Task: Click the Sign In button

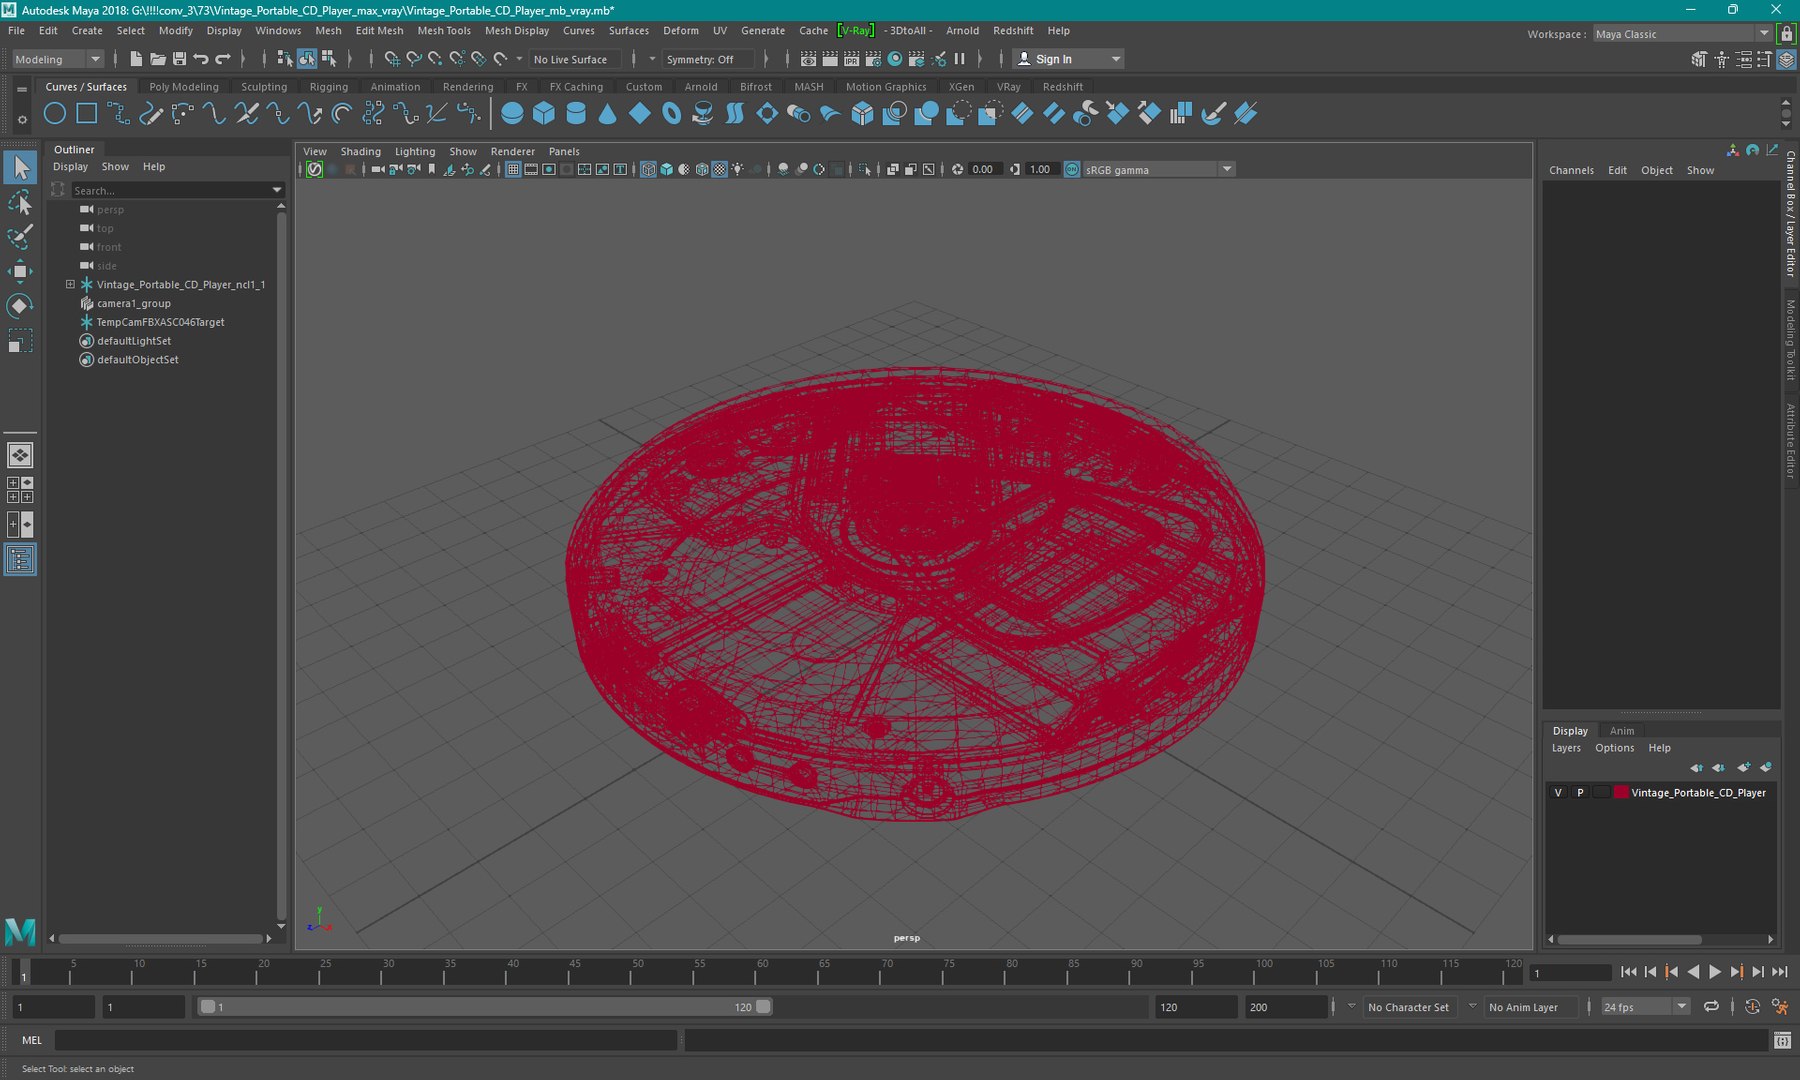Action: pyautogui.click(x=1067, y=59)
